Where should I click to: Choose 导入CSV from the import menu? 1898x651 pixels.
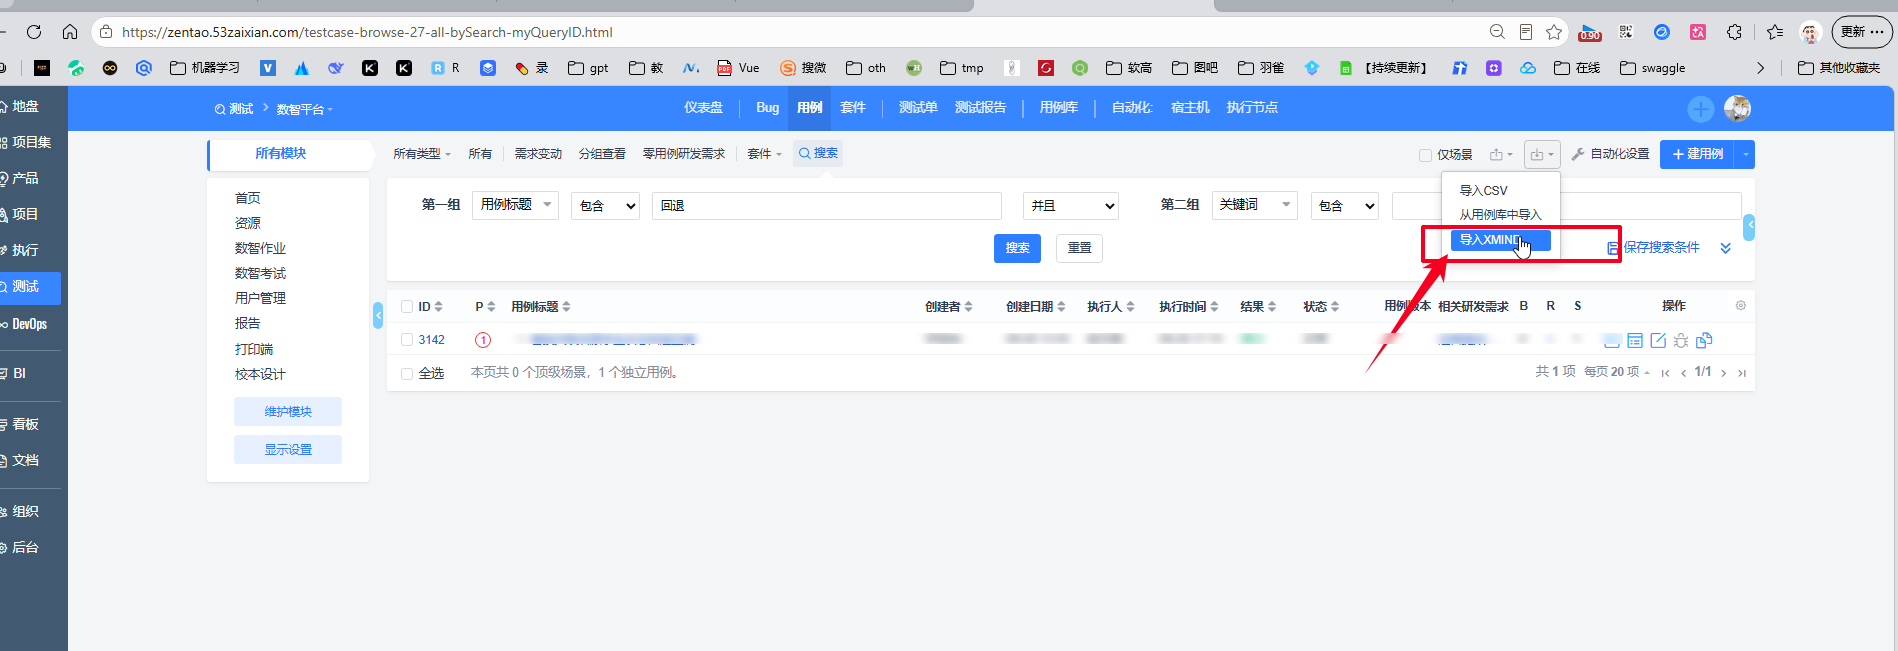click(x=1483, y=190)
